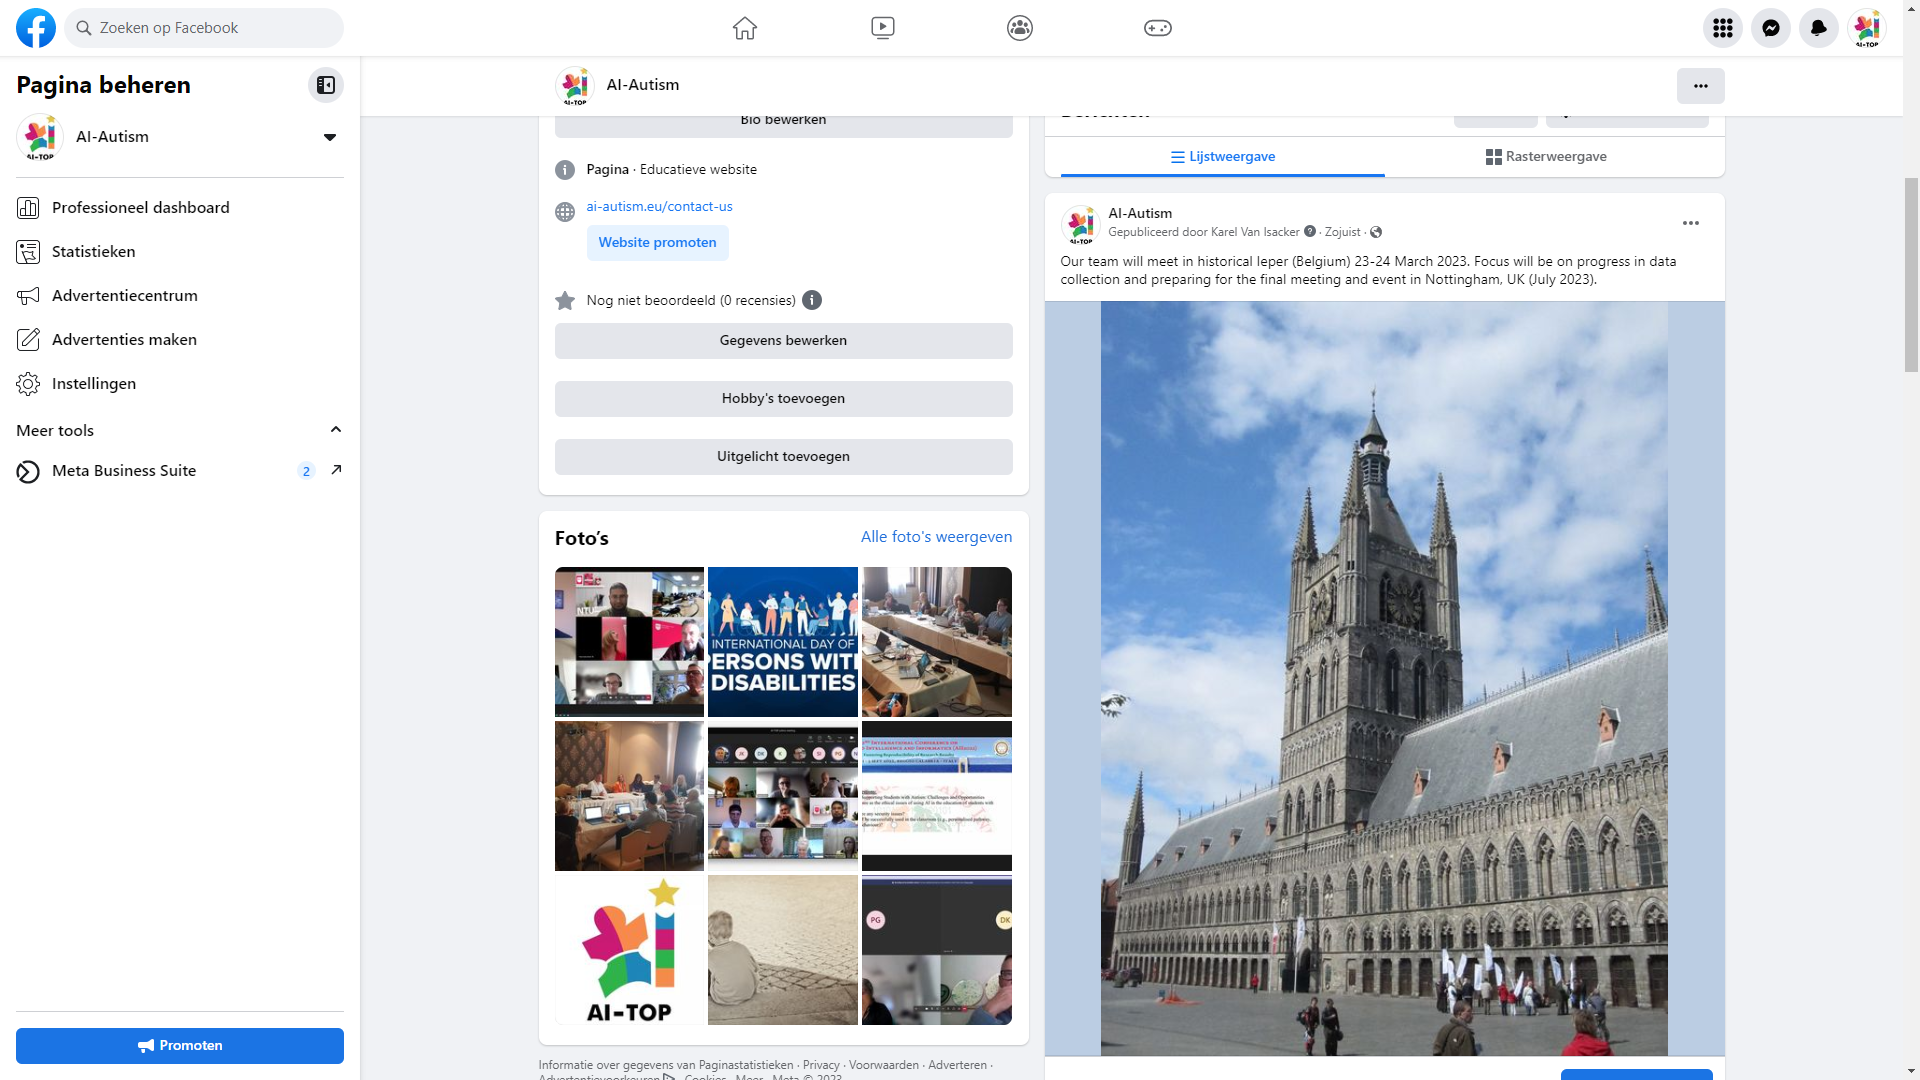Collapse the Meer tools section
Image resolution: width=1920 pixels, height=1080 pixels.
tap(336, 430)
